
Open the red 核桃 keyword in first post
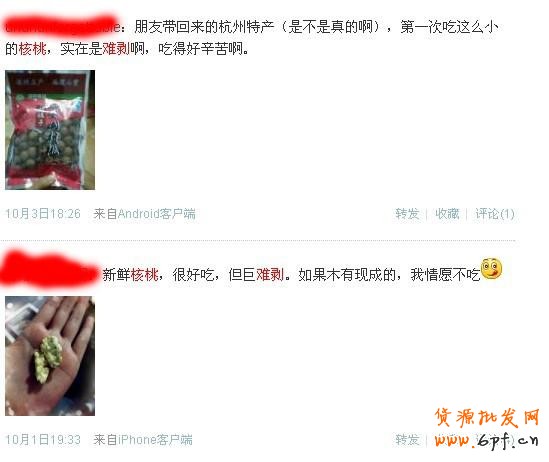pos(32,49)
